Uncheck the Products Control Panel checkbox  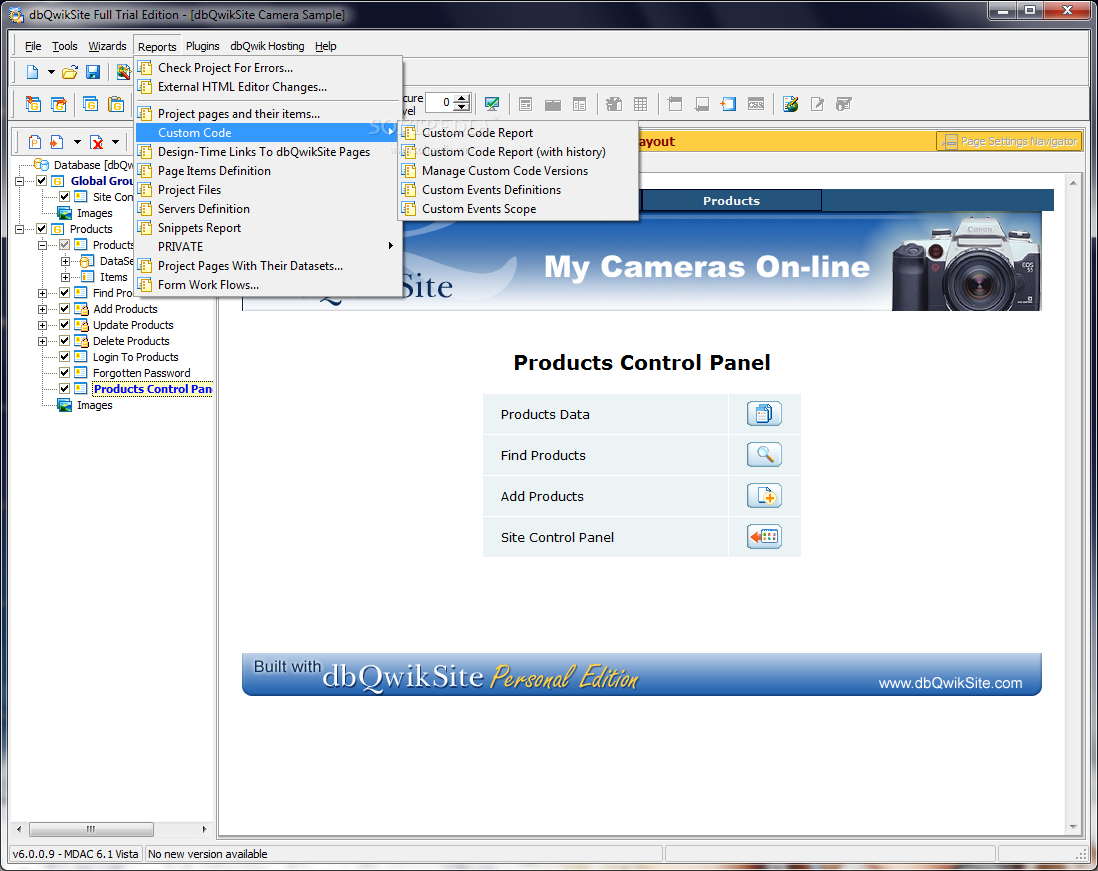pyautogui.click(x=64, y=389)
